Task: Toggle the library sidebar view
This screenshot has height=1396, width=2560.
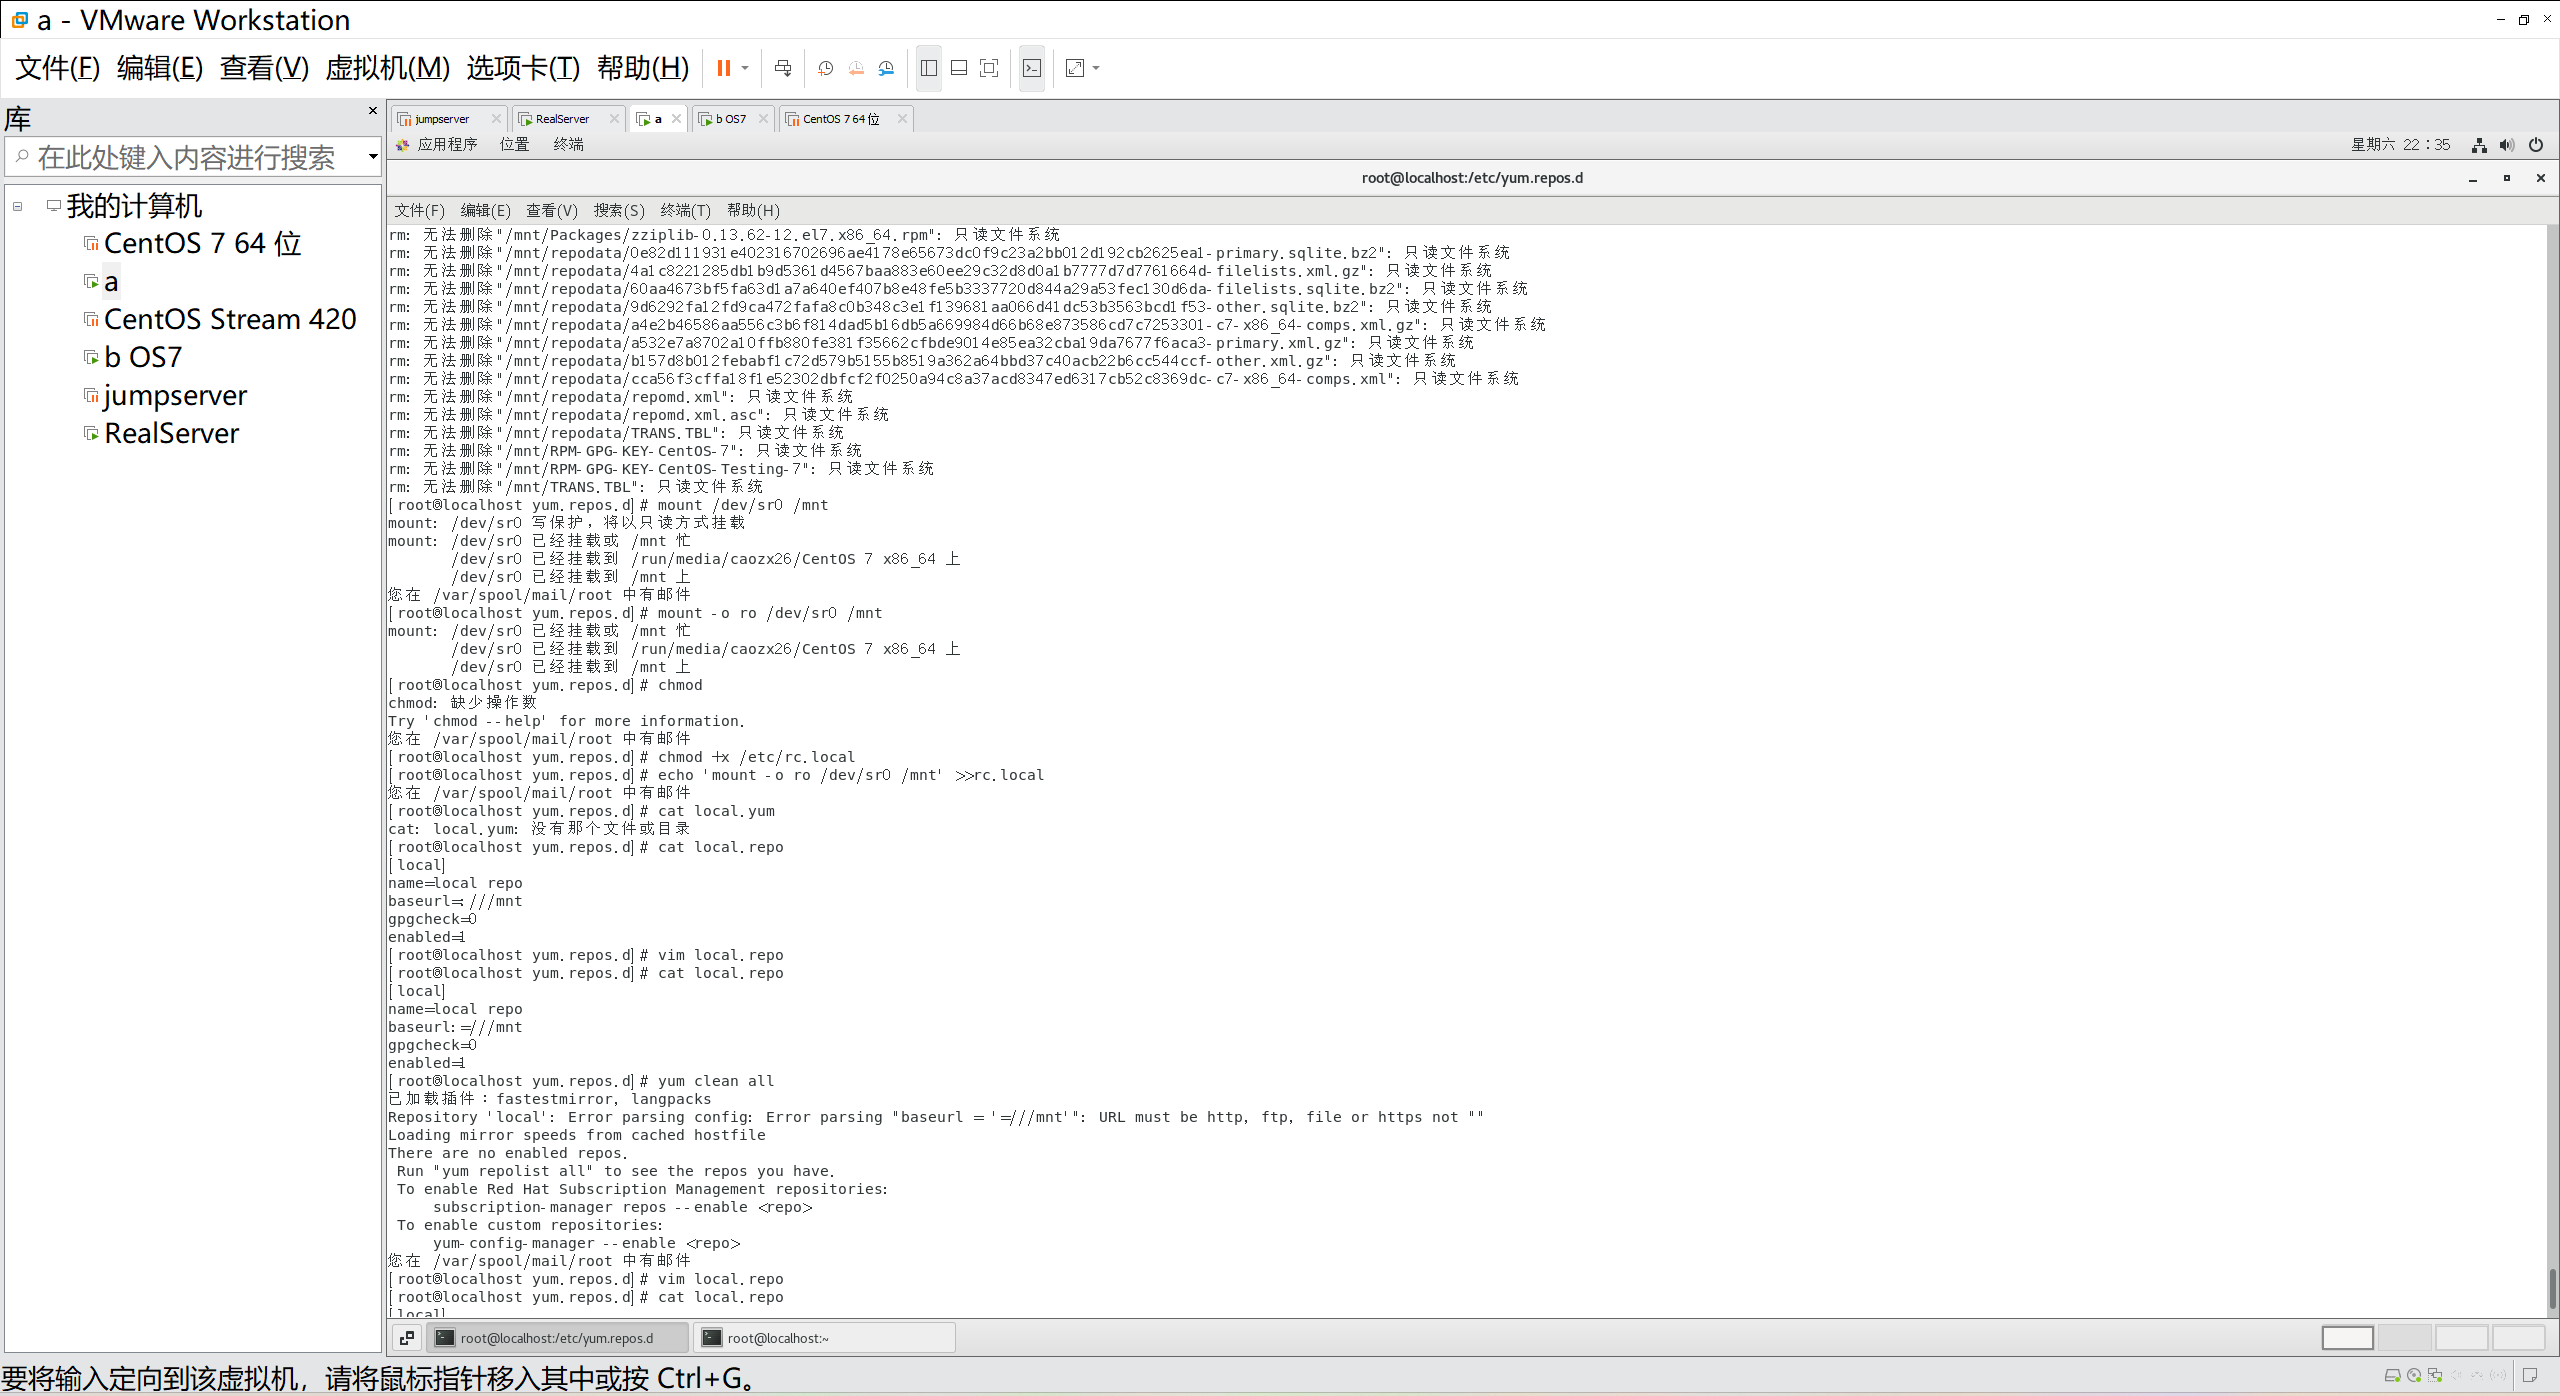Action: point(929,68)
